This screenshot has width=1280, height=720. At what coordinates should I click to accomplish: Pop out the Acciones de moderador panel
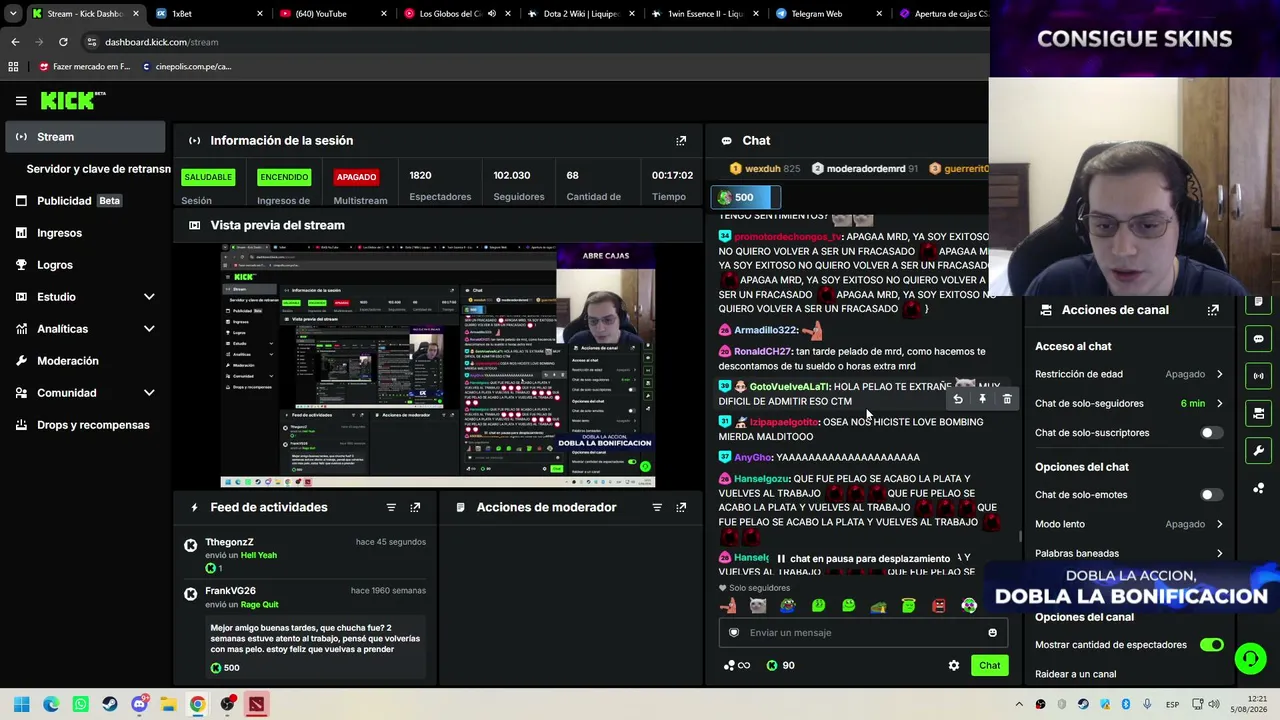click(x=681, y=508)
